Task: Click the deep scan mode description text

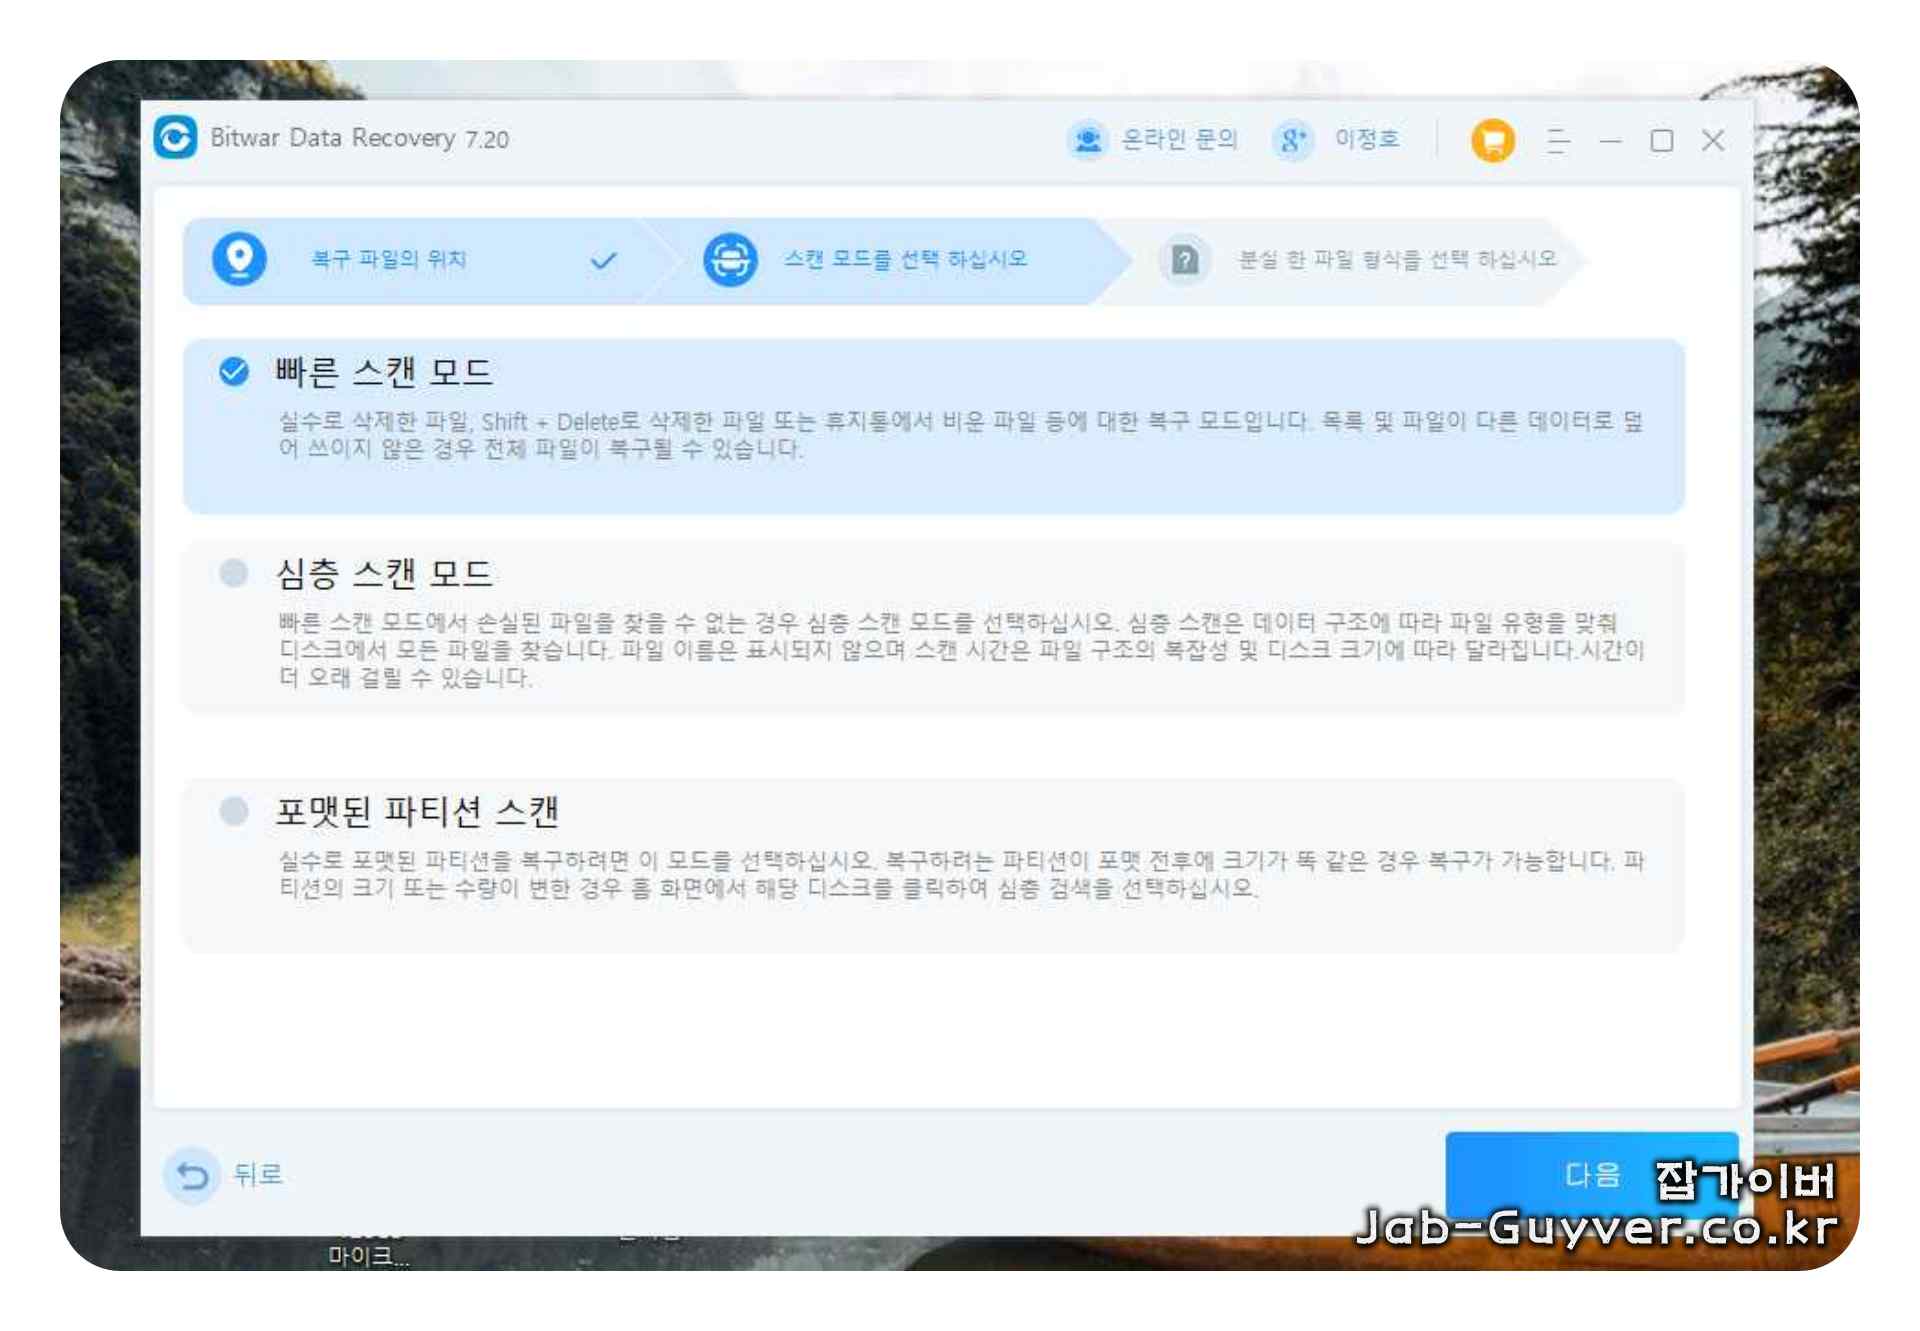Action: tap(960, 650)
